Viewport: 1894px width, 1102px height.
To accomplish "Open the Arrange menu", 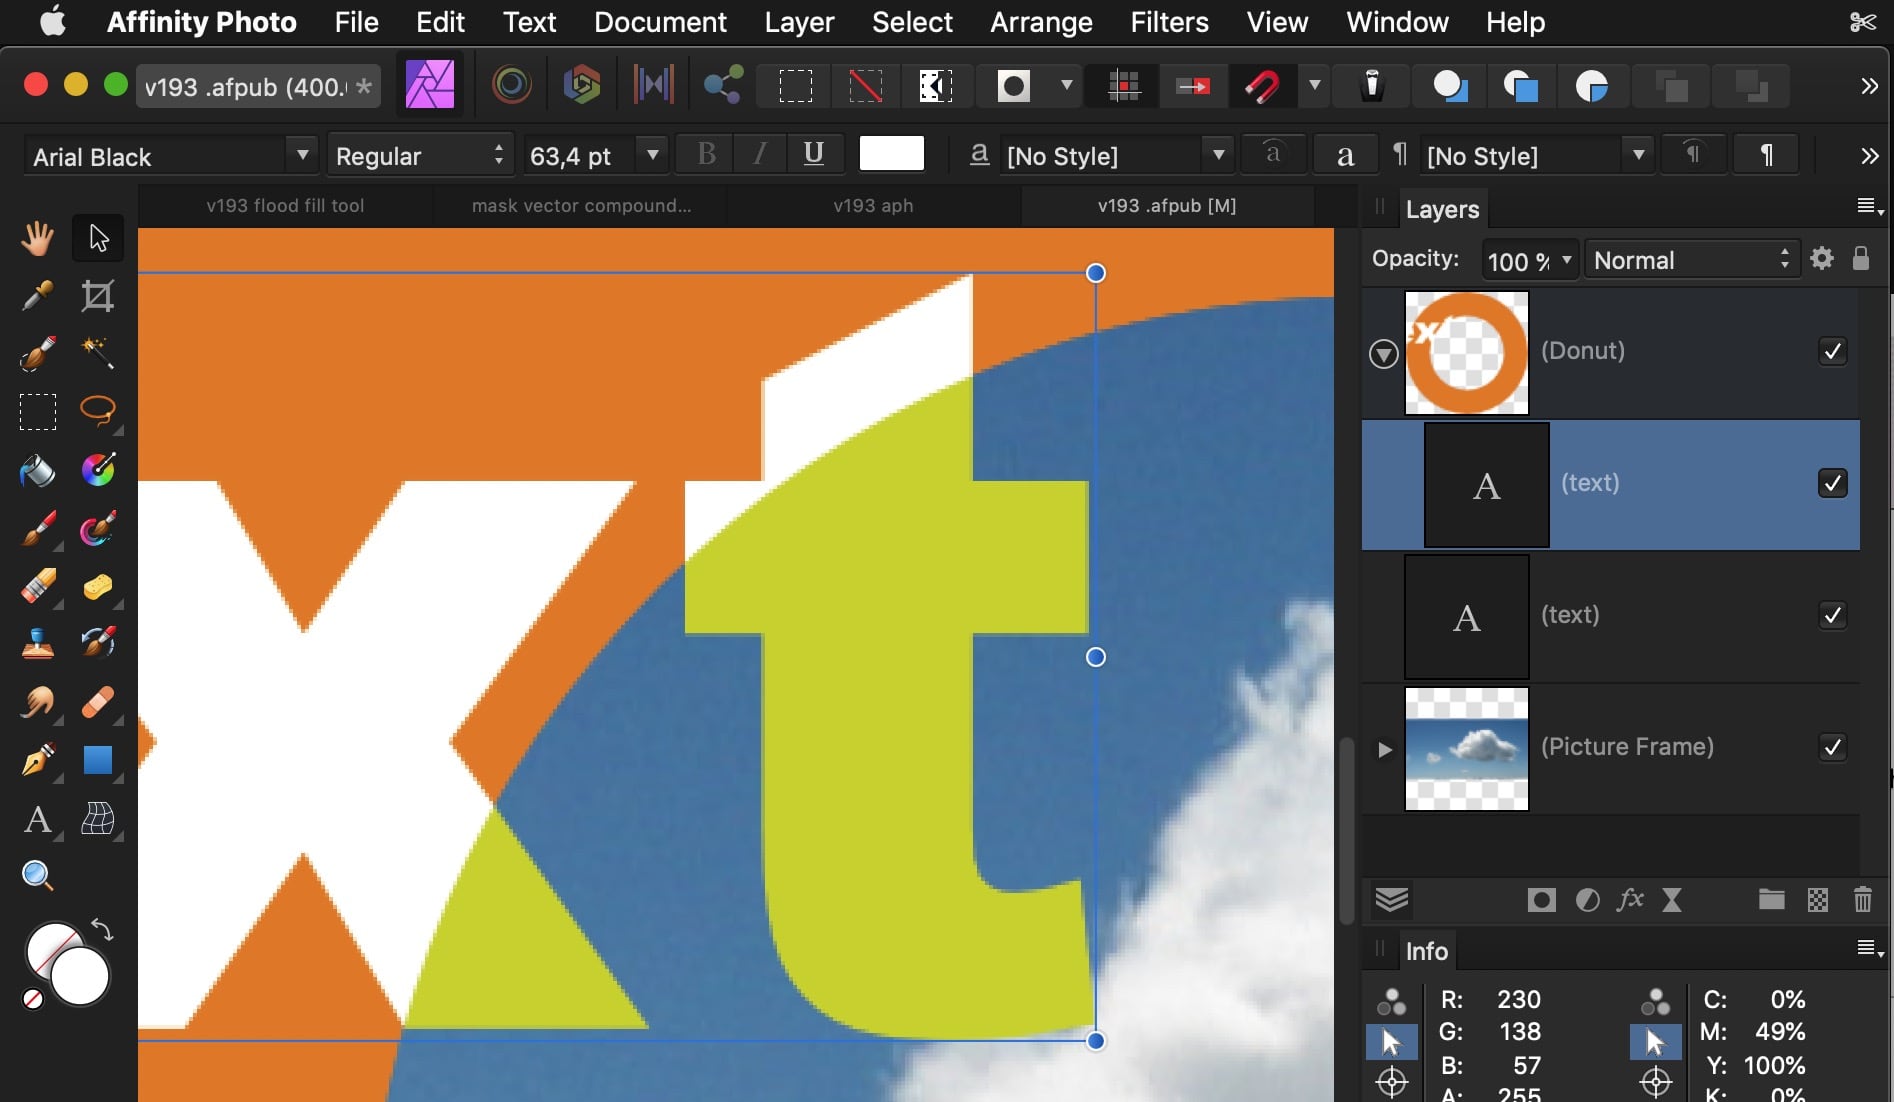I will (1041, 22).
